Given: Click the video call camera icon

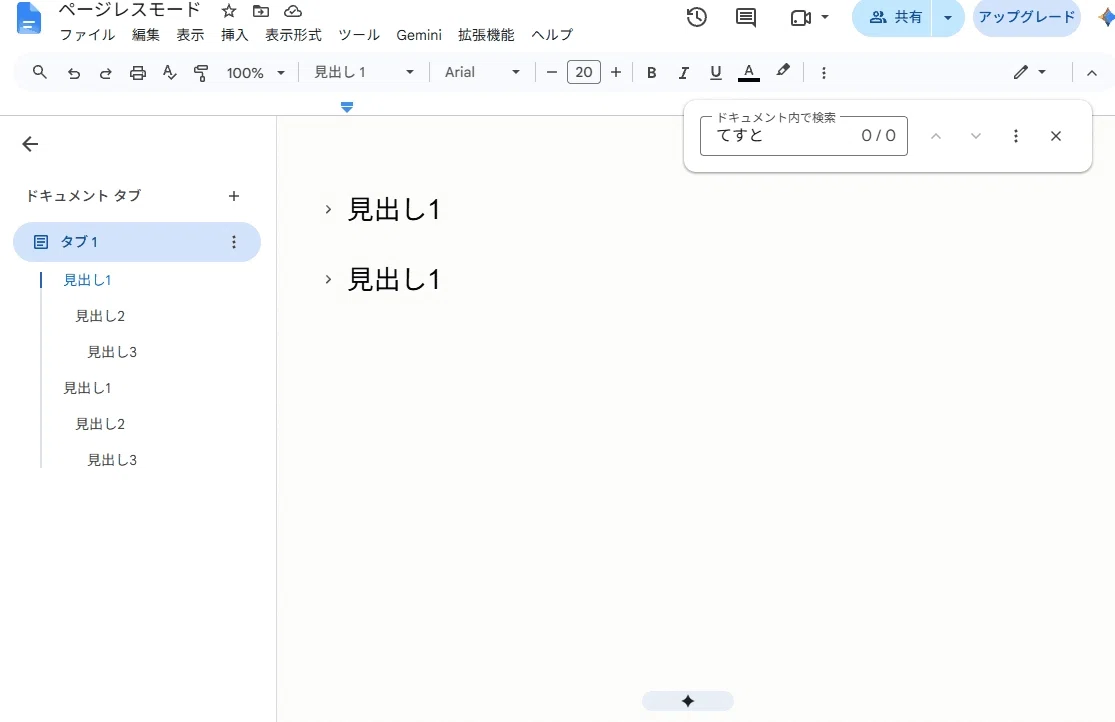Looking at the screenshot, I should point(801,18).
